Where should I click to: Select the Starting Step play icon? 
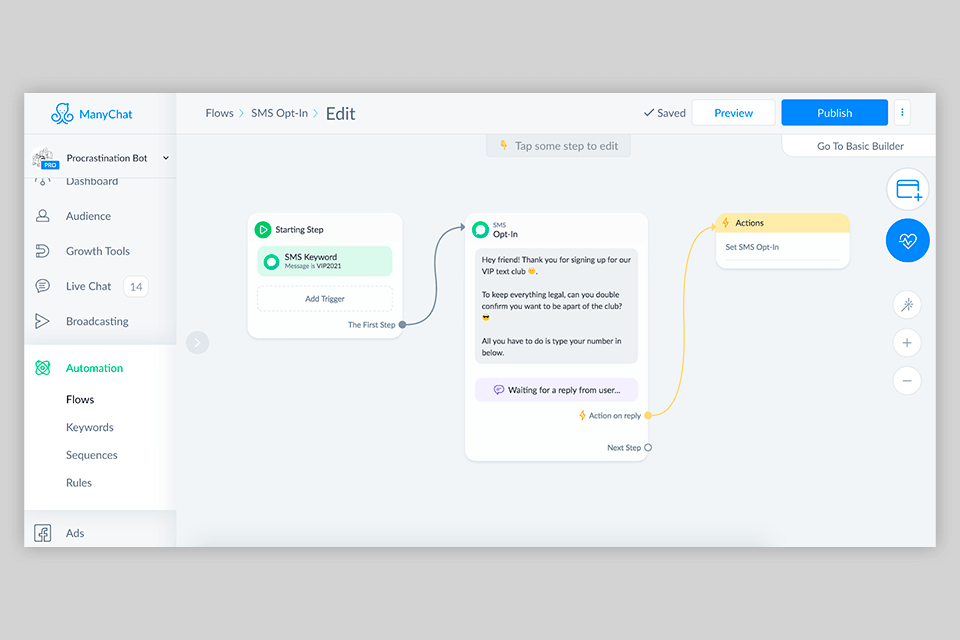click(x=263, y=230)
